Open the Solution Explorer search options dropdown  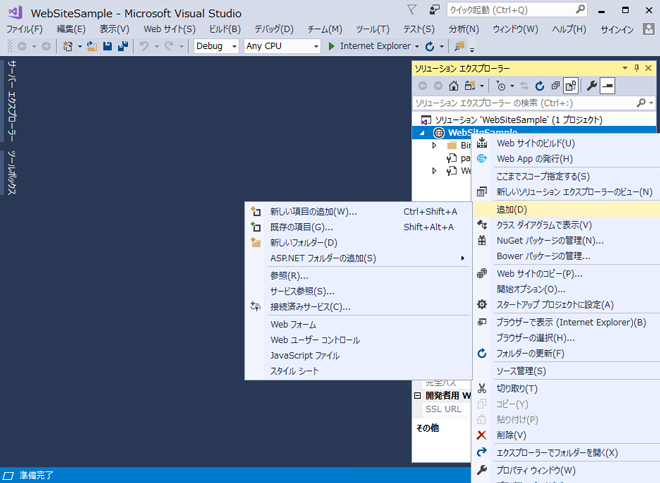(651, 103)
